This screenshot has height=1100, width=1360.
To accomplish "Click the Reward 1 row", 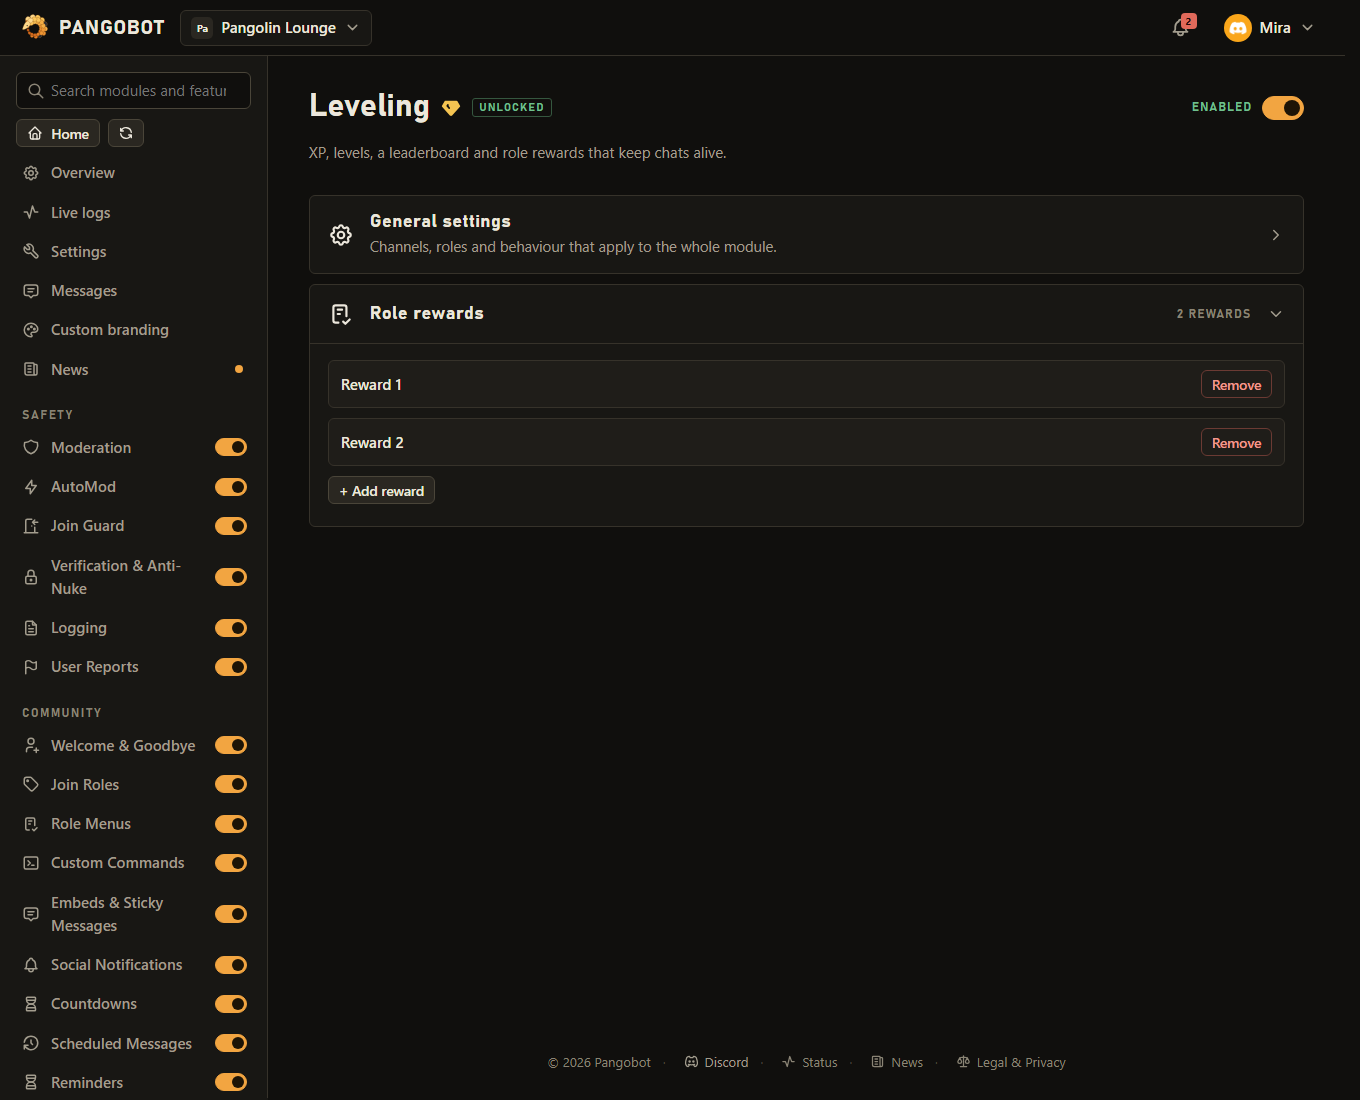I will 806,384.
